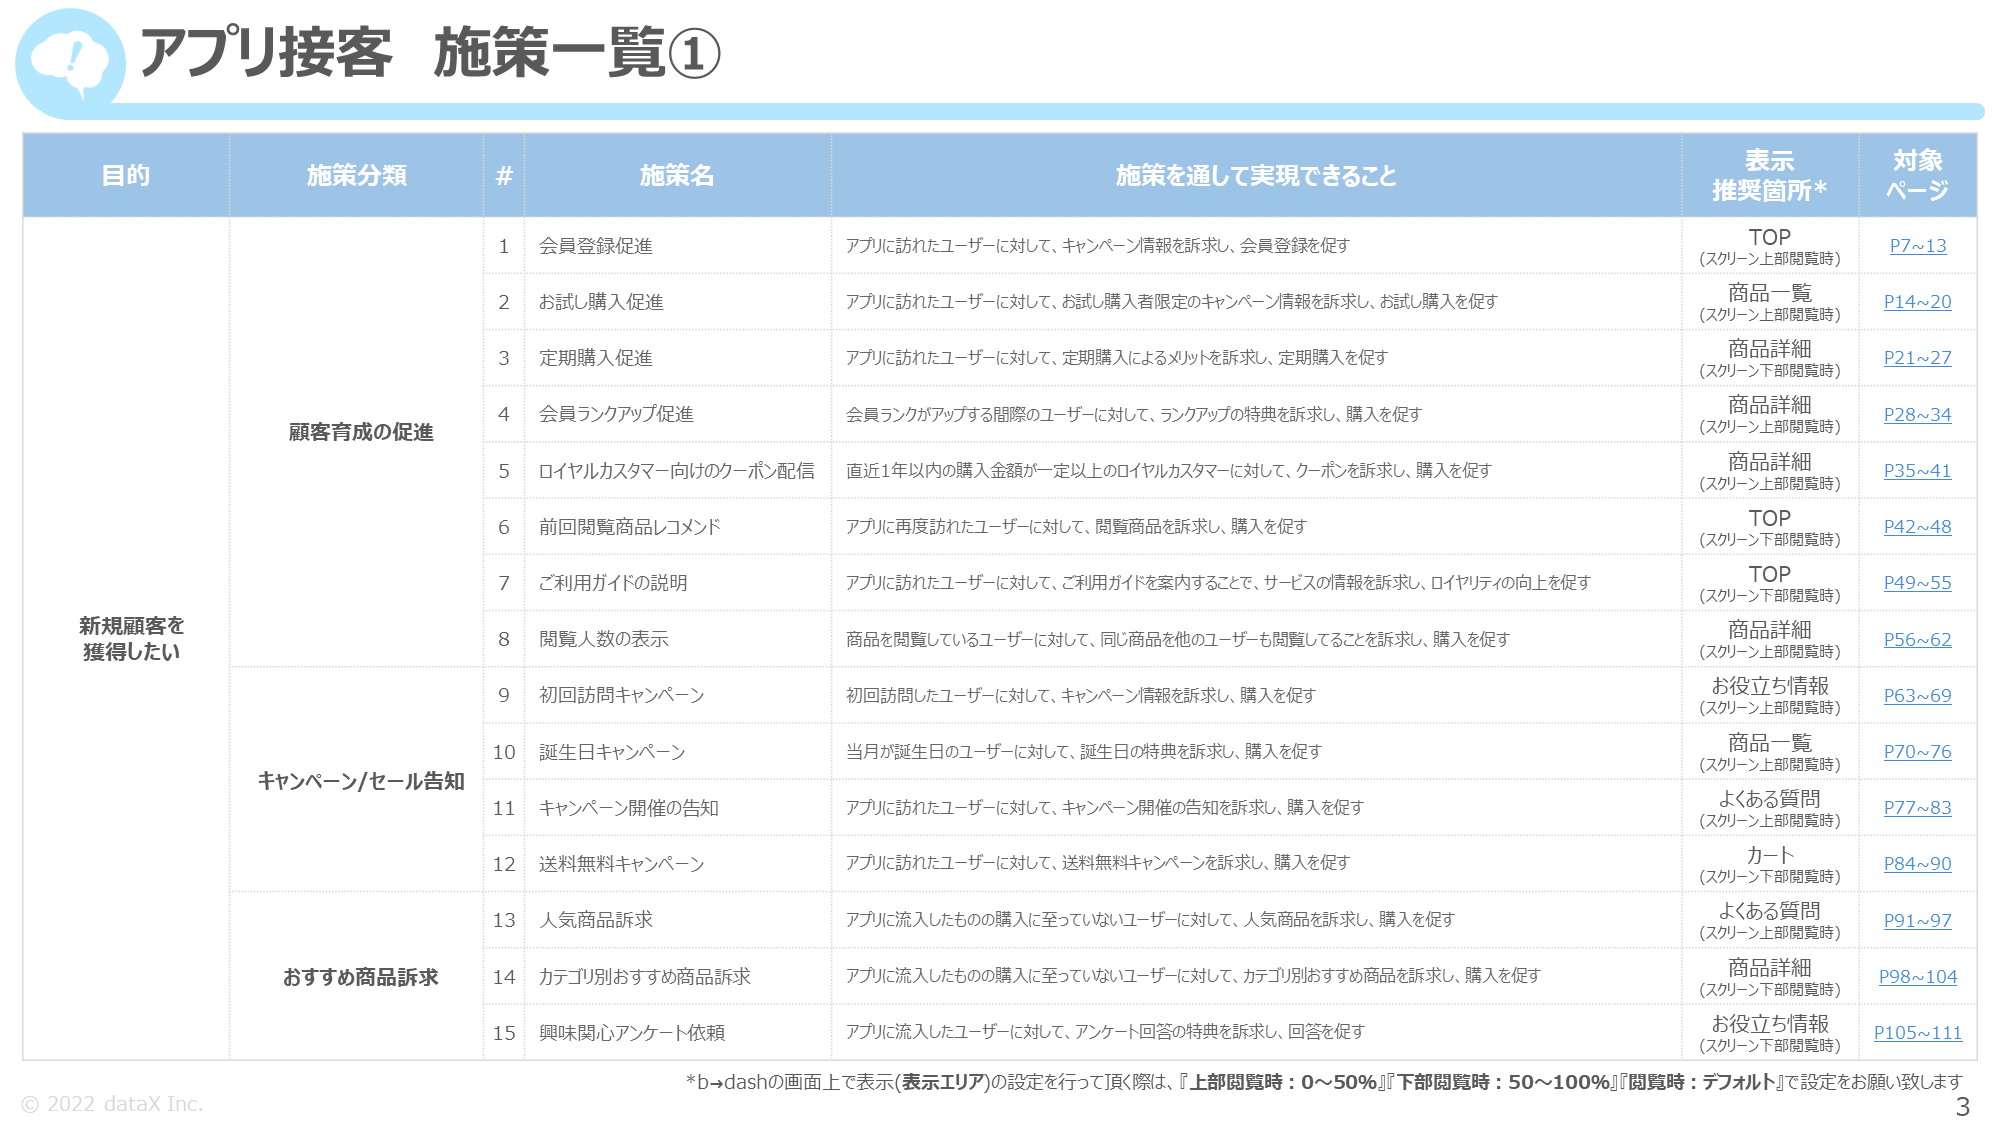Viewport: 2000px width, 1125px height.
Task: Click the slide title アプリ接客 施策一覧①
Action: pos(430,53)
